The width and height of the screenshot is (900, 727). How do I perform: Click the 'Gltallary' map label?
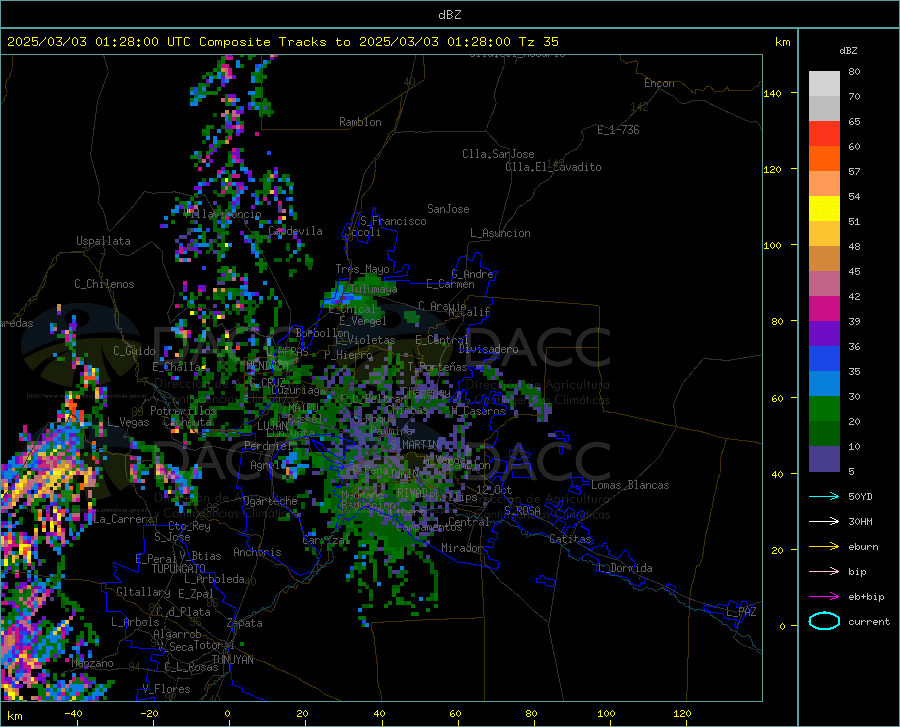tap(143, 592)
